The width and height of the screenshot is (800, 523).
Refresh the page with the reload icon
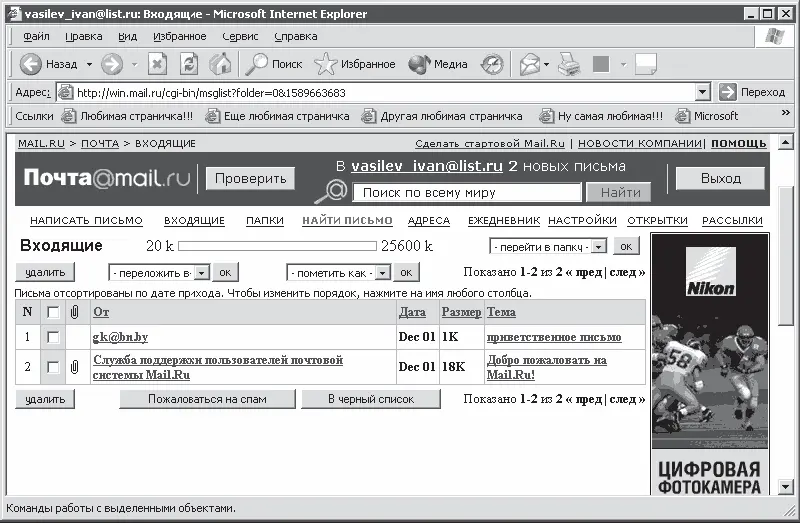click(x=189, y=64)
